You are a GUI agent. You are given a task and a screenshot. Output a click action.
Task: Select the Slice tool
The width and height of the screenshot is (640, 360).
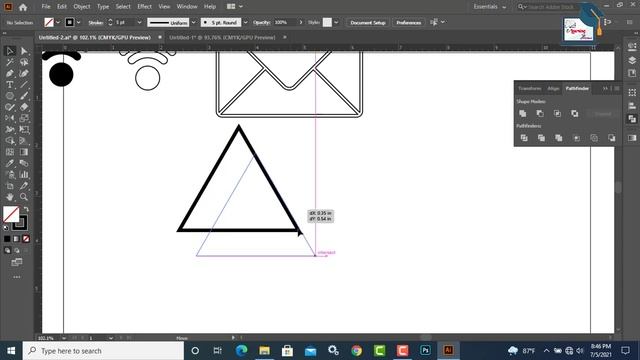tap(24, 186)
